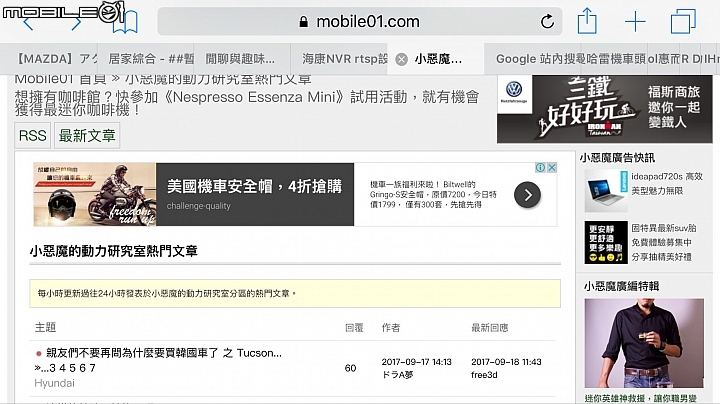Open 最新文章 button
The image size is (720, 404).
pos(87,135)
